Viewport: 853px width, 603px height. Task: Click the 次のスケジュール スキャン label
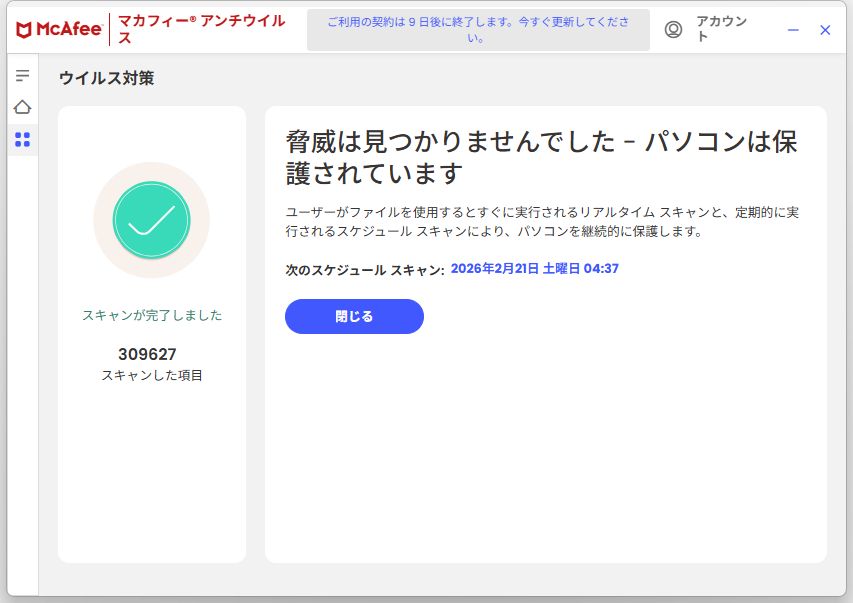tap(364, 270)
